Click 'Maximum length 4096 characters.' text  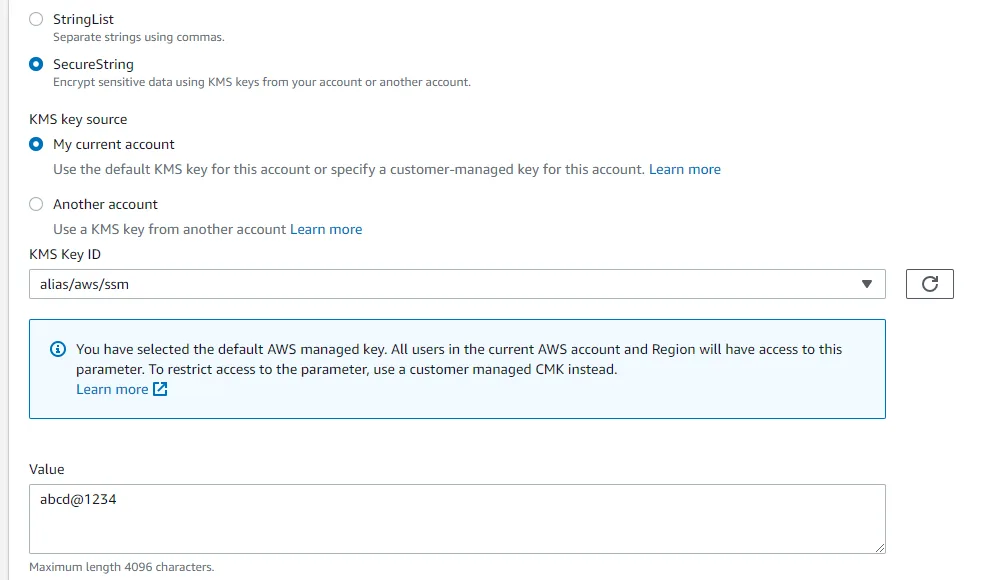tap(122, 567)
